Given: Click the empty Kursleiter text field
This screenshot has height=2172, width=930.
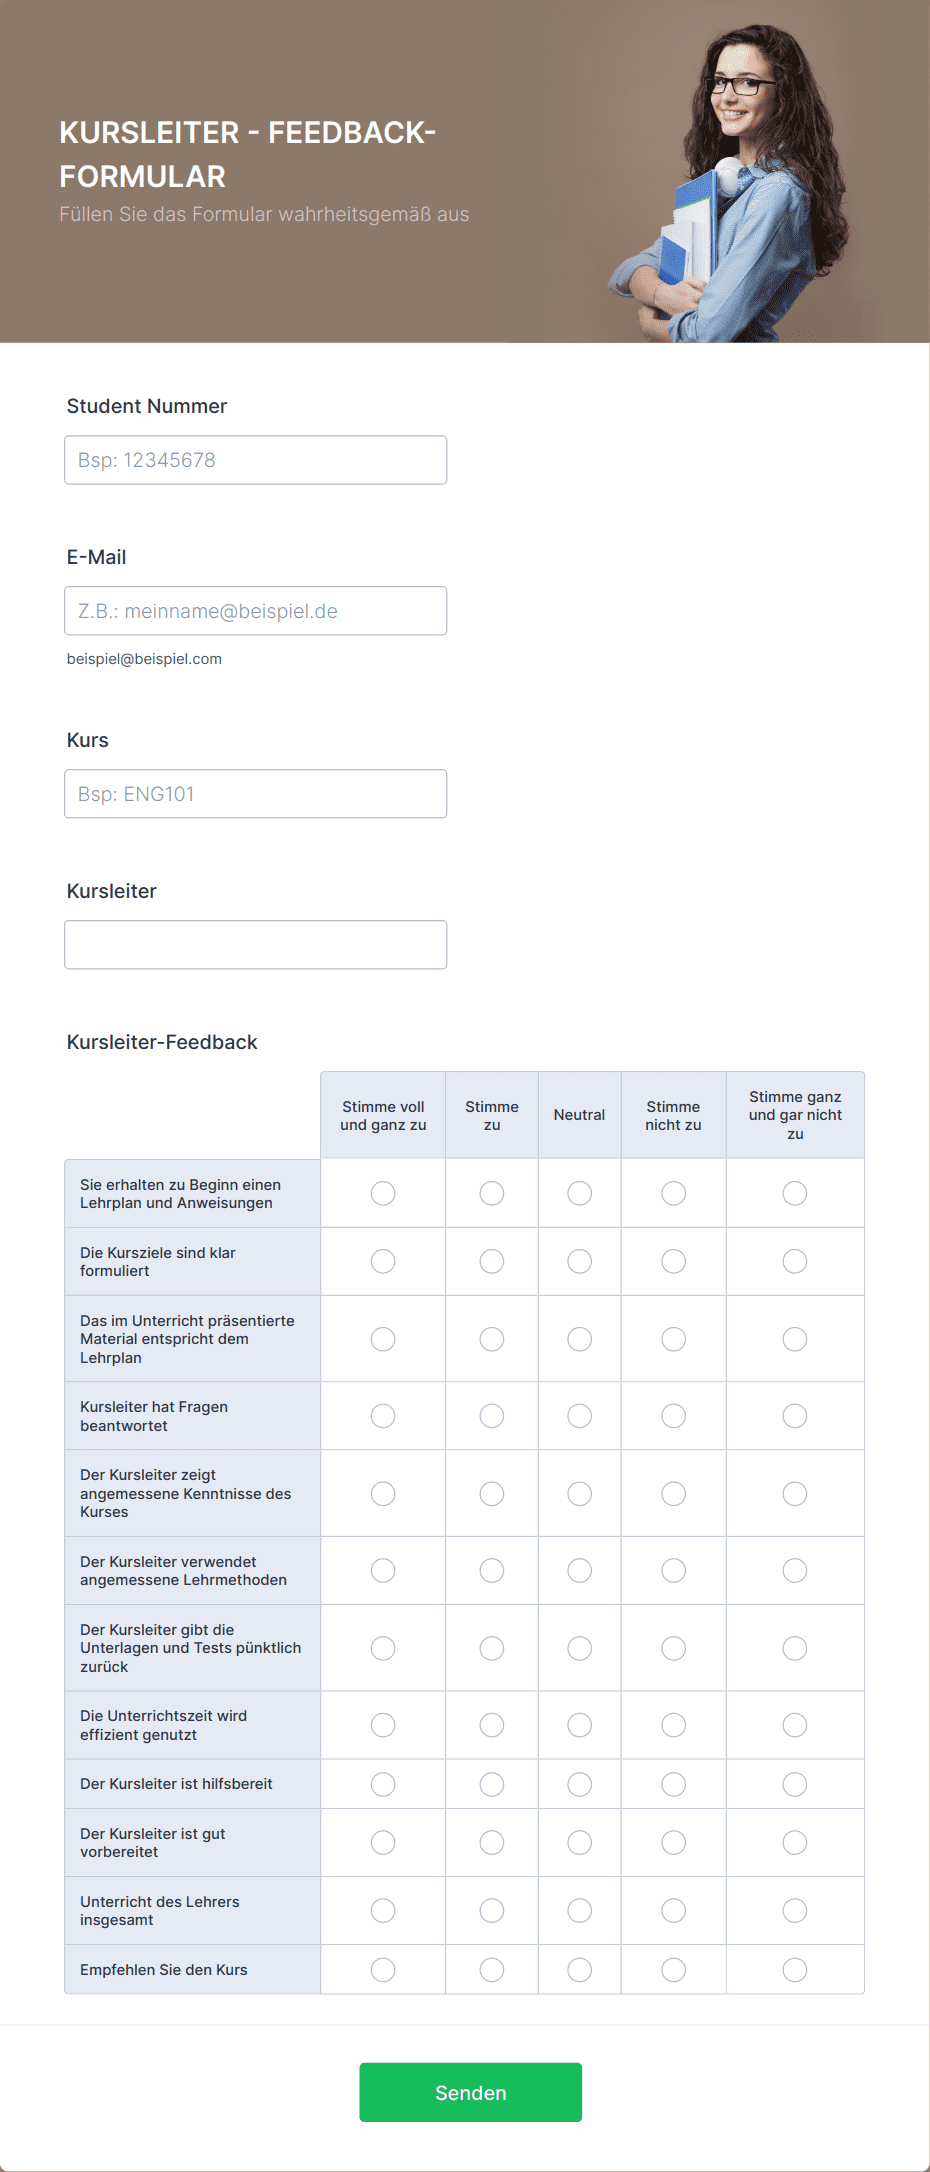Looking at the screenshot, I should [255, 945].
